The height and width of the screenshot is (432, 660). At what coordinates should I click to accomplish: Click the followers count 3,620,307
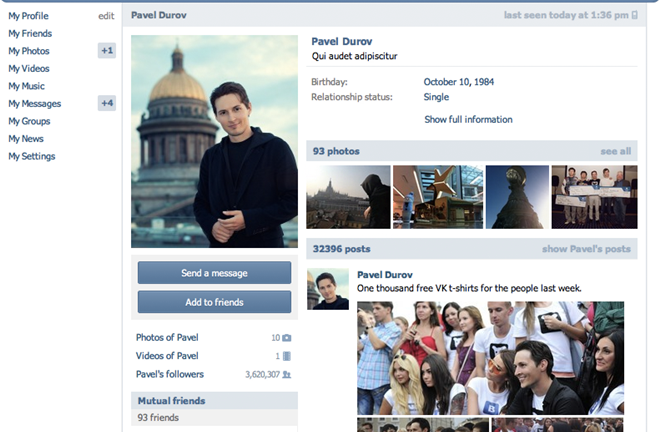[263, 374]
